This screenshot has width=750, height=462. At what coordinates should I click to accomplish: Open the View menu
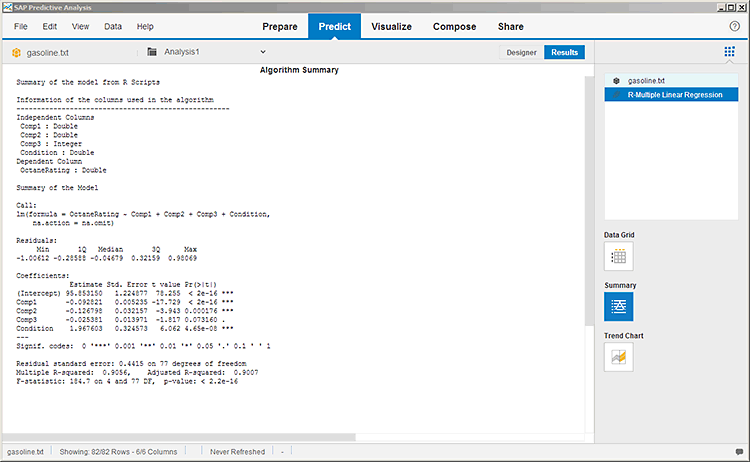click(80, 26)
